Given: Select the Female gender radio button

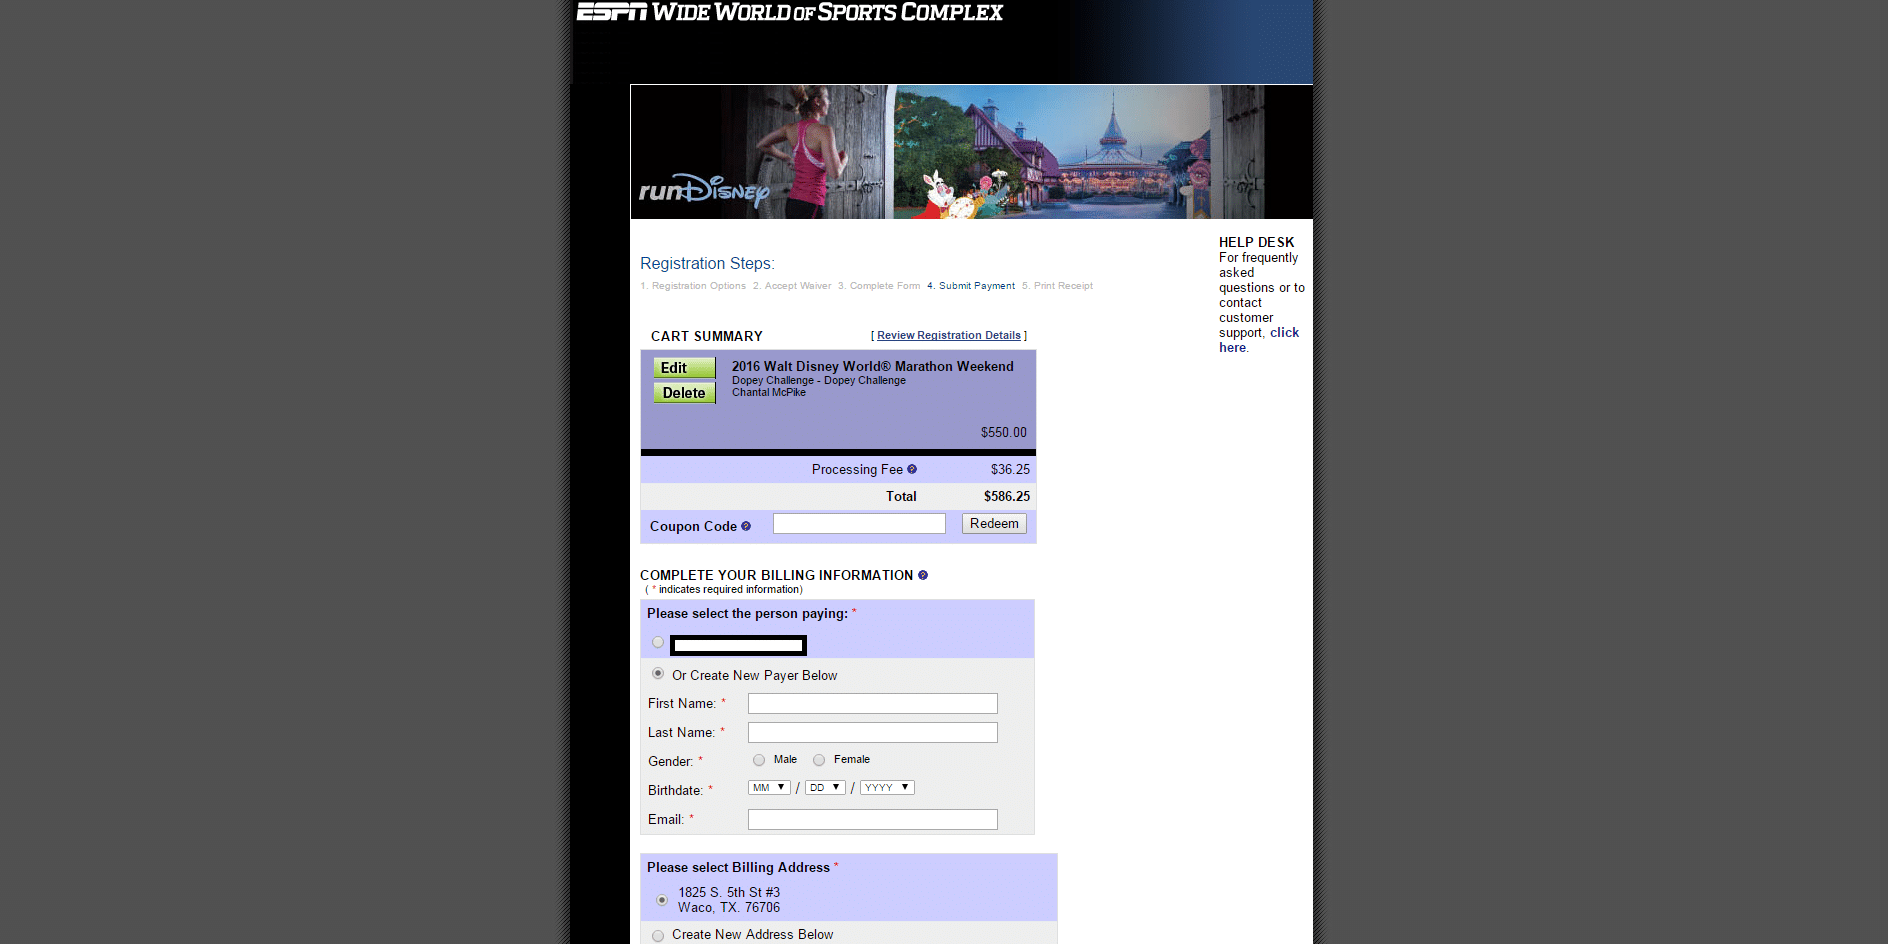Looking at the screenshot, I should tap(819, 760).
